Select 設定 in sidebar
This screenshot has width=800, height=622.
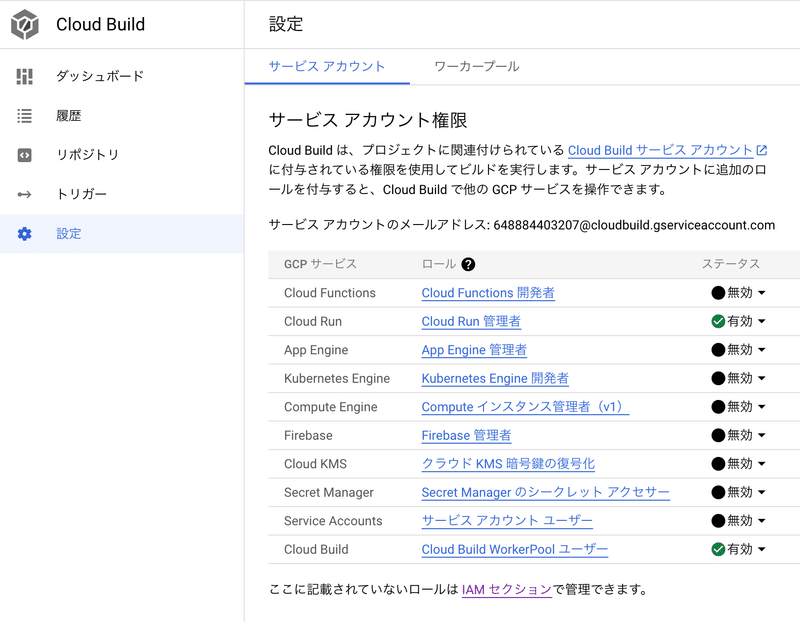click(x=122, y=234)
